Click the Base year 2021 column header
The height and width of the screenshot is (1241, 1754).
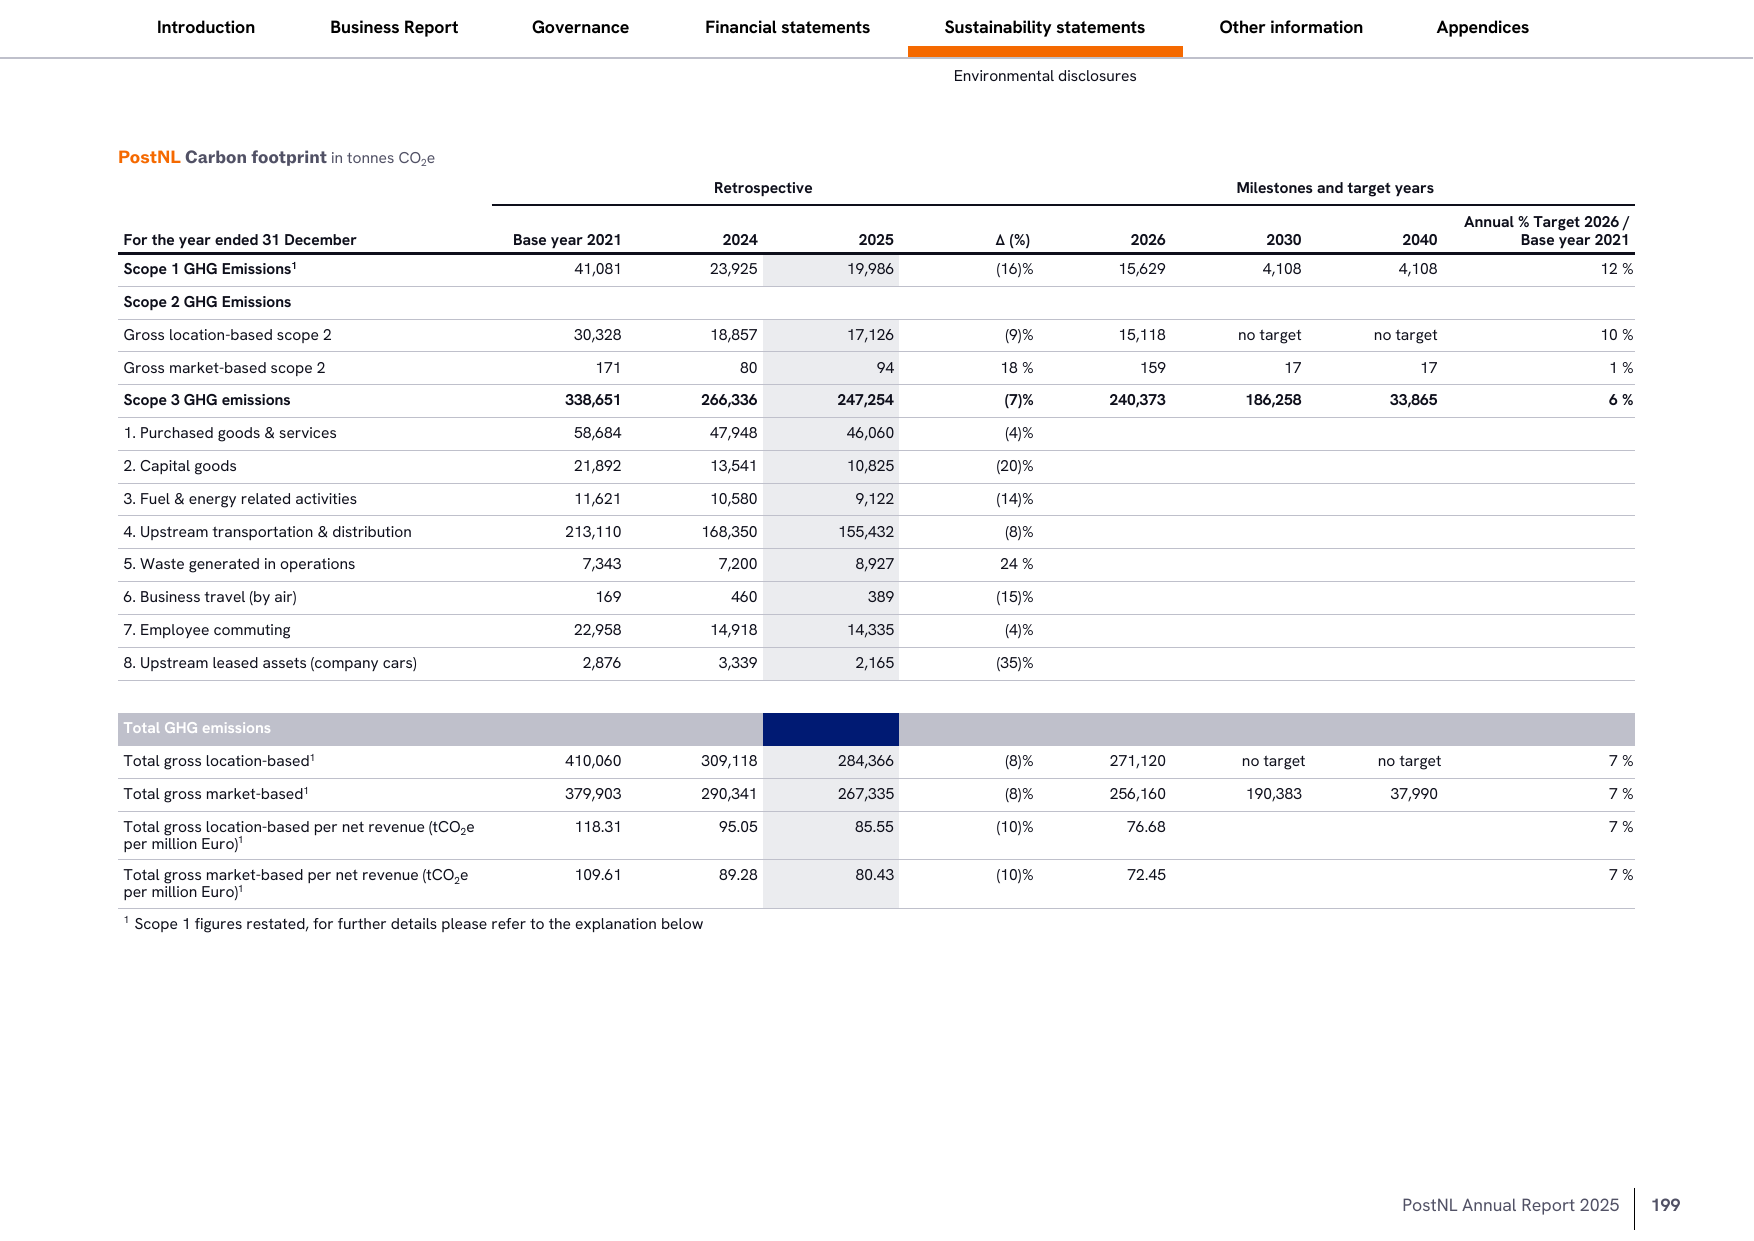coord(567,240)
